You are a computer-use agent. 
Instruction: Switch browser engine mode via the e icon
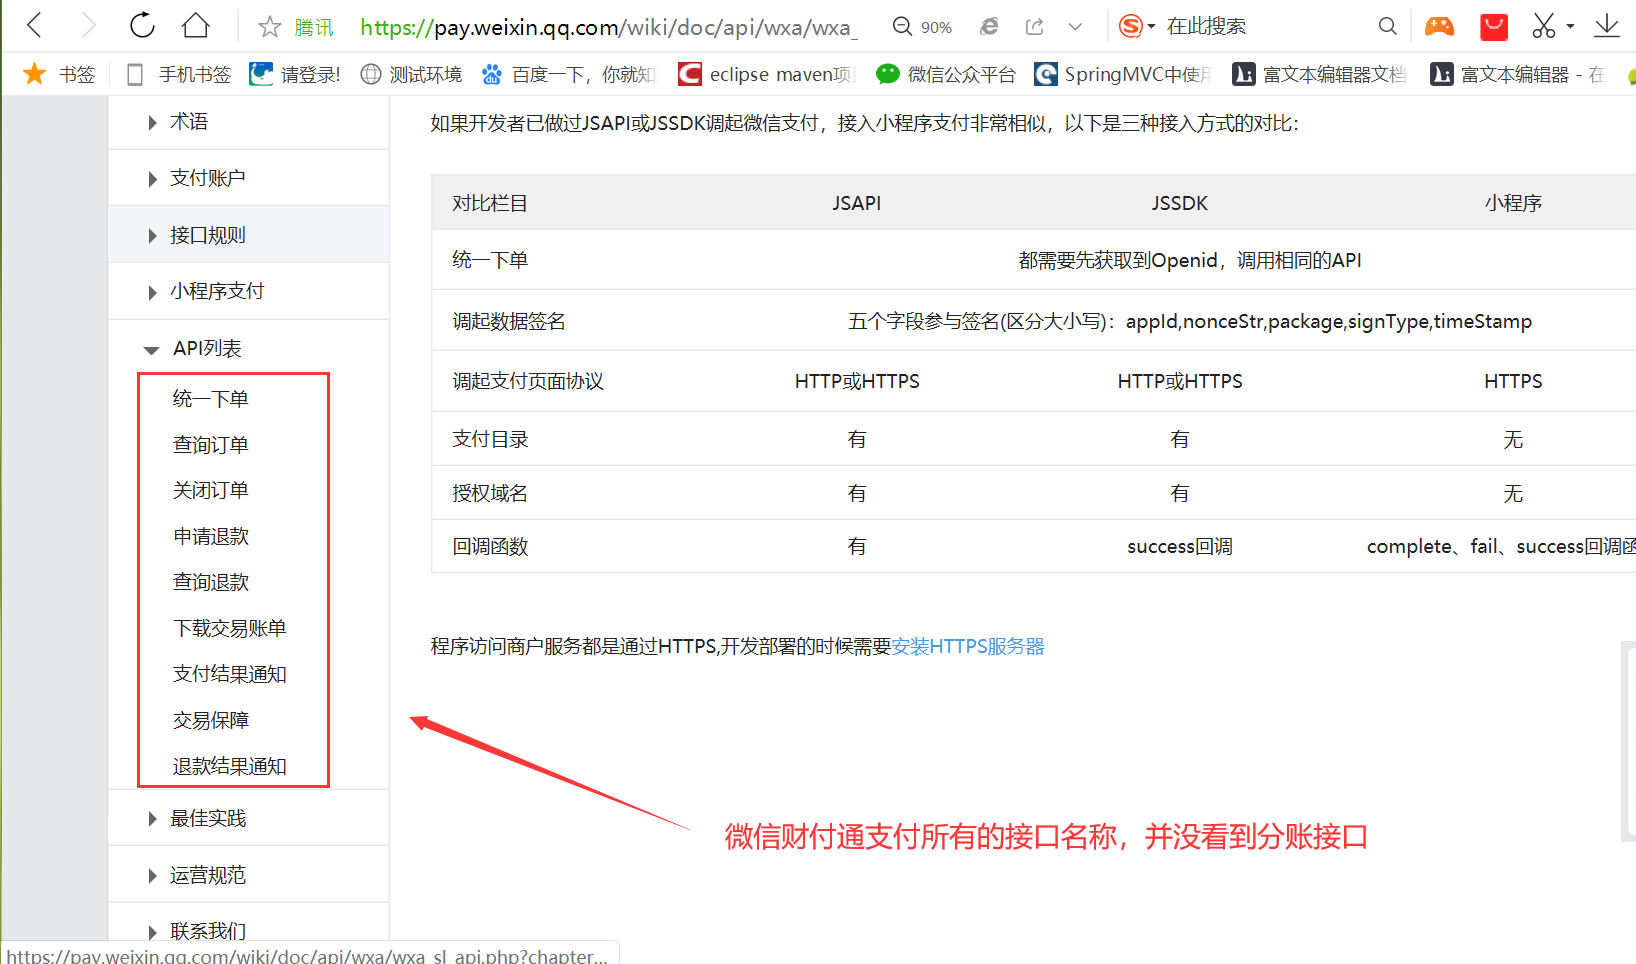(x=989, y=27)
